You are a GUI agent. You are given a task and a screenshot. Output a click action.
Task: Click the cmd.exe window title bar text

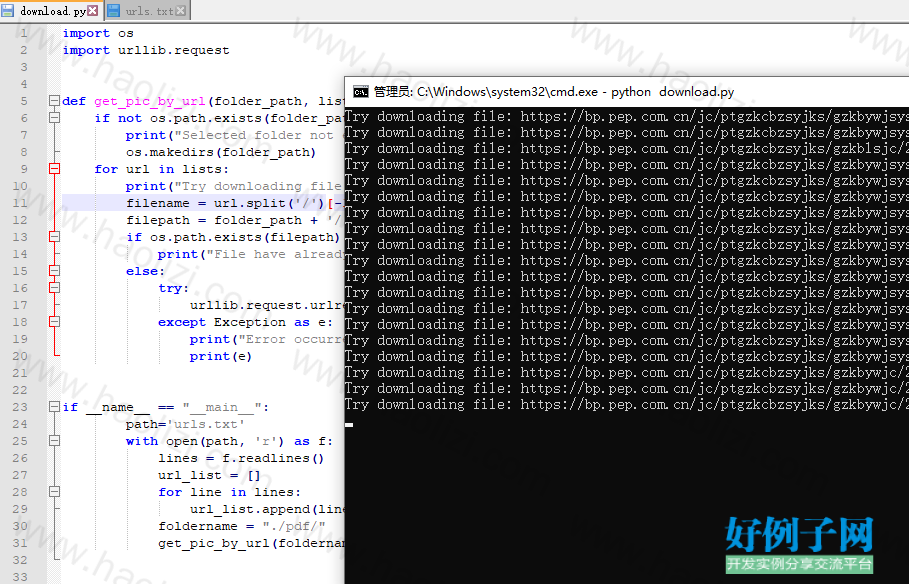click(x=554, y=92)
